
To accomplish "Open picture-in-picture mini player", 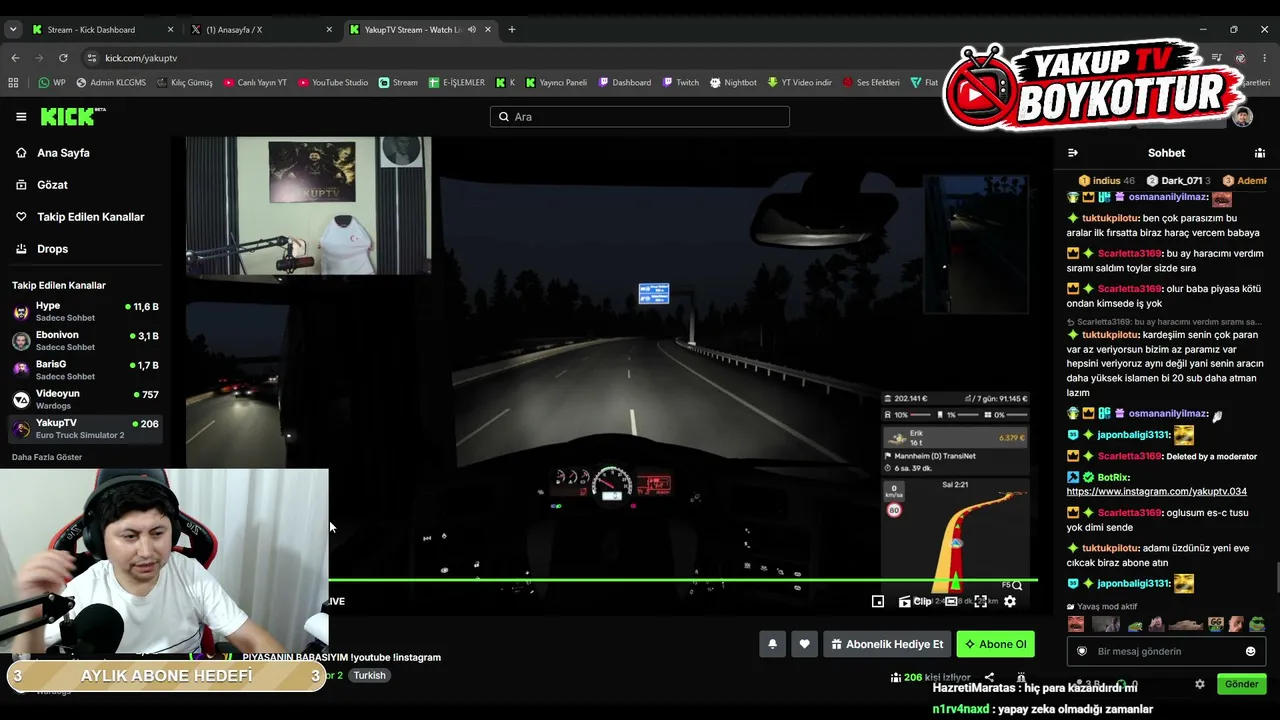I will [878, 601].
